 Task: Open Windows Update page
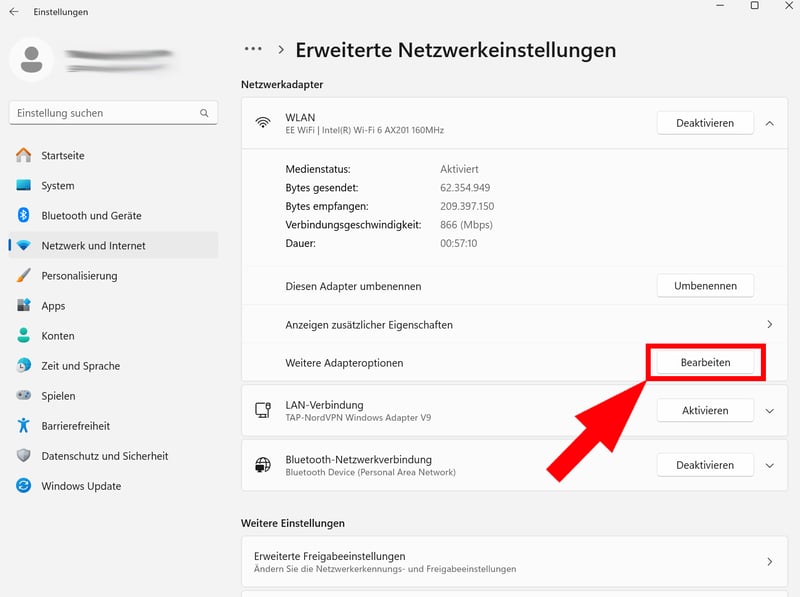click(113, 486)
